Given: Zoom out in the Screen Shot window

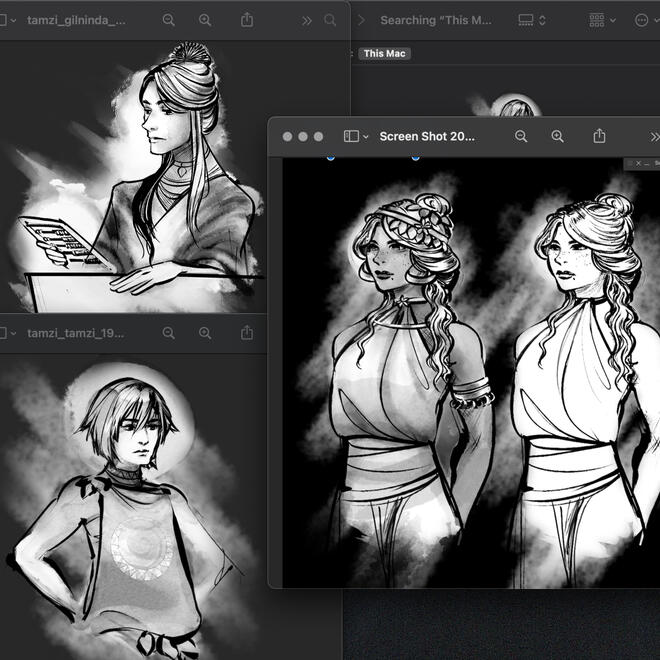Looking at the screenshot, I should (521, 136).
